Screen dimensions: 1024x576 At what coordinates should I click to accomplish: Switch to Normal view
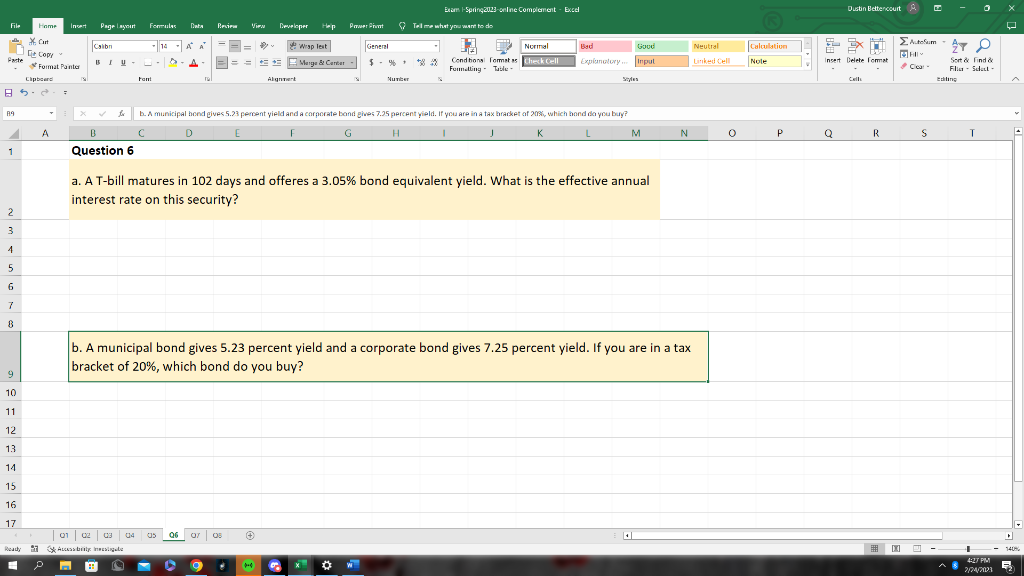pyautogui.click(x=874, y=549)
